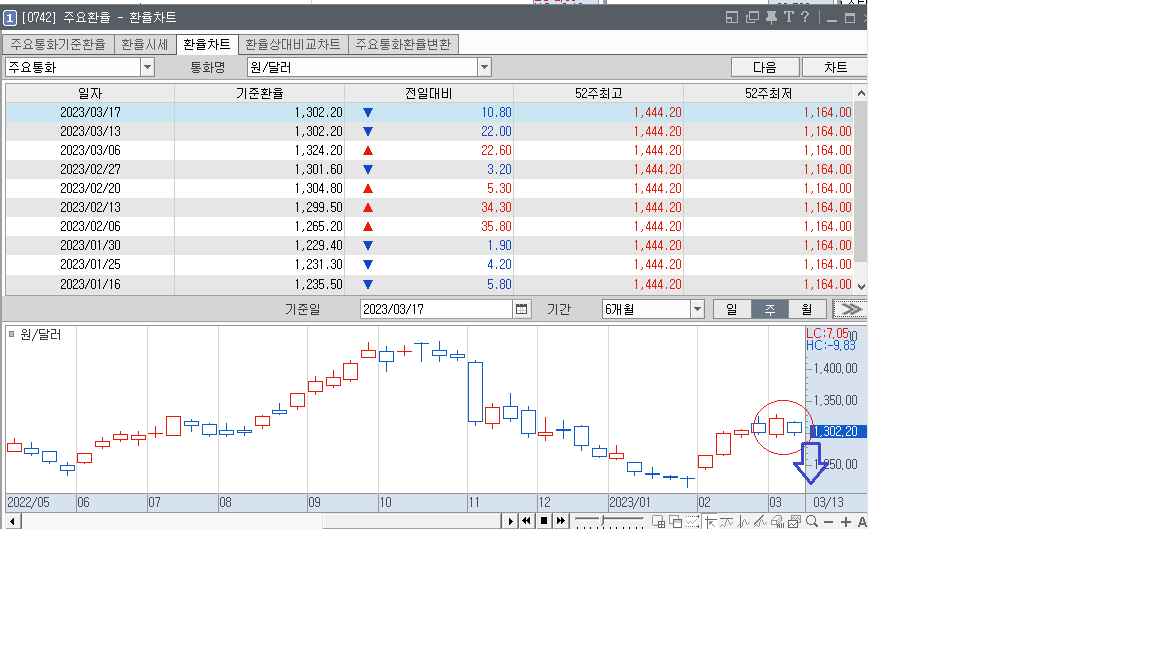Click the plus zoom-in icon below chart
1152x648 pixels.
(846, 521)
